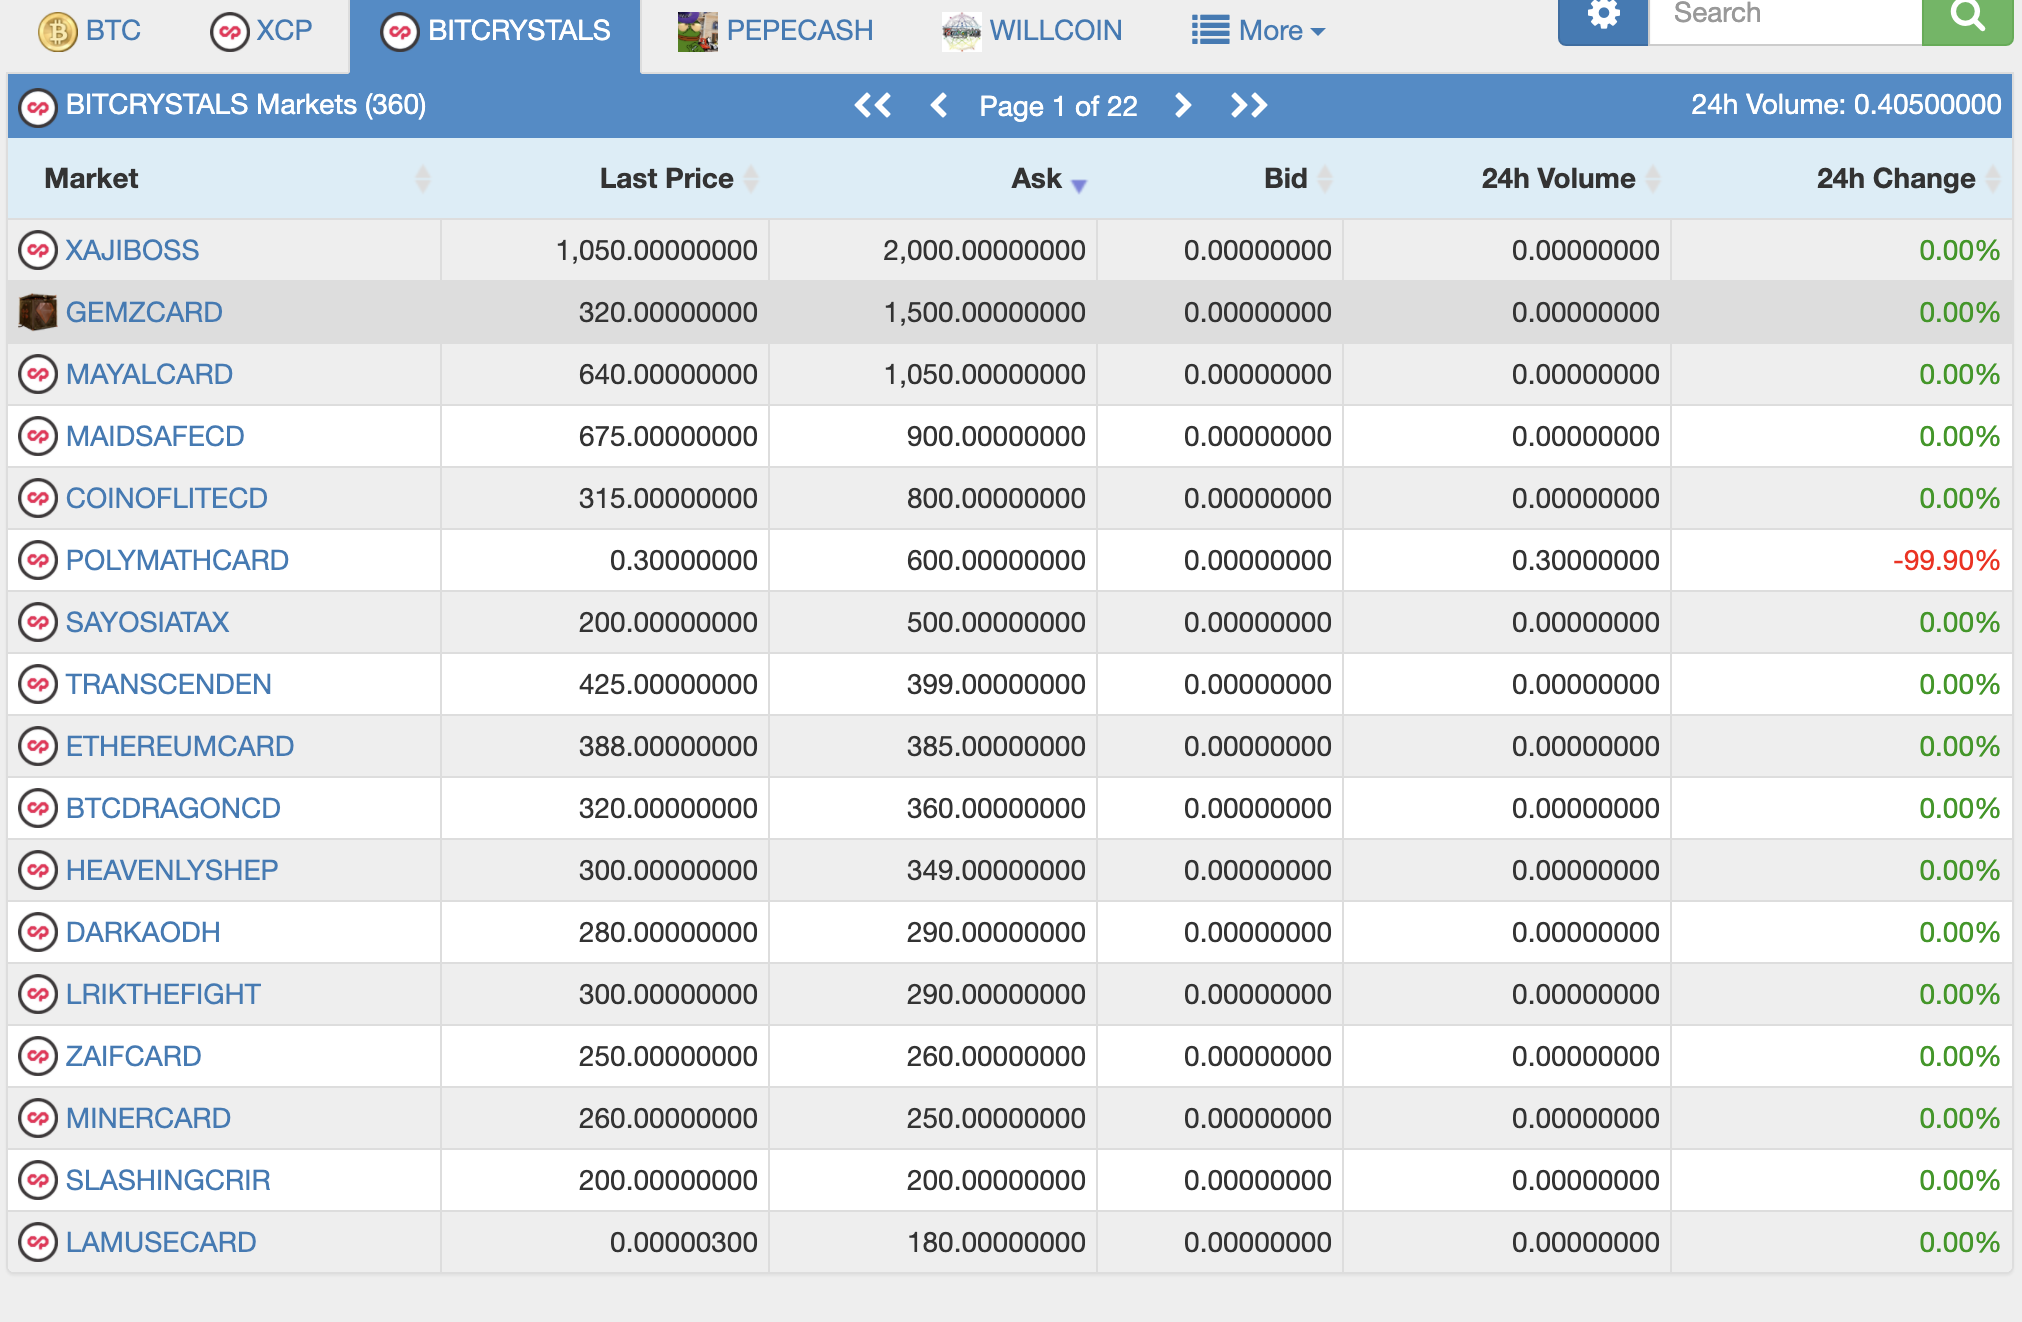Sort by Last Price column

tap(605, 179)
